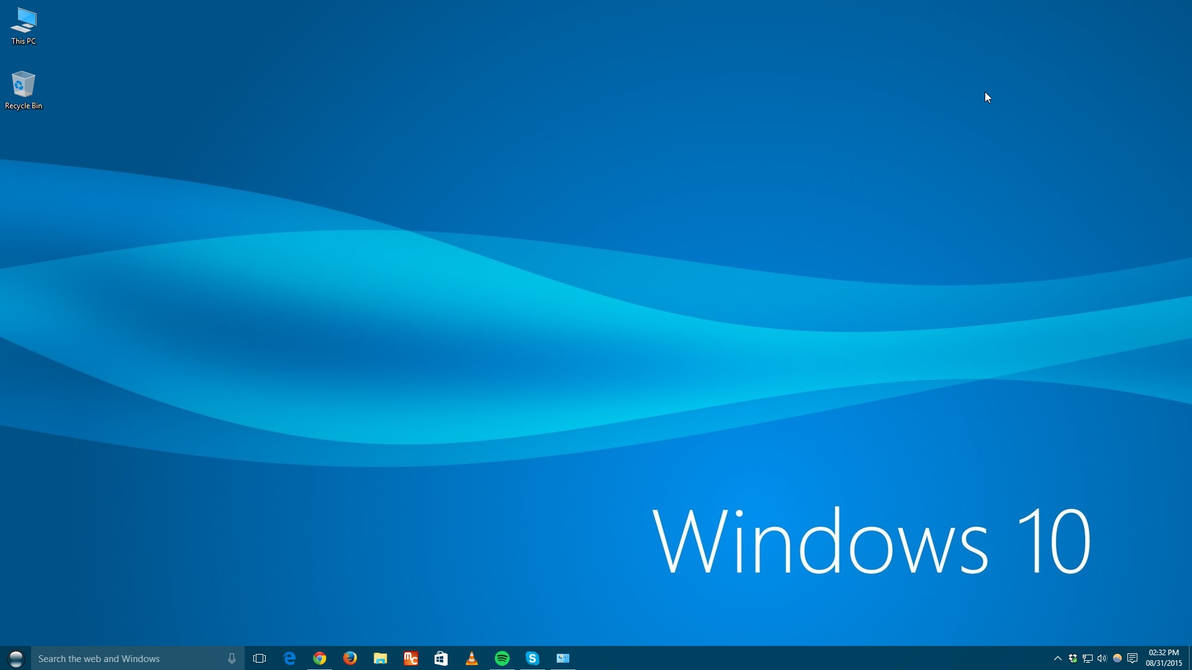The width and height of the screenshot is (1192, 670).
Task: Open the Action Center notifications icon
Action: click(1132, 659)
